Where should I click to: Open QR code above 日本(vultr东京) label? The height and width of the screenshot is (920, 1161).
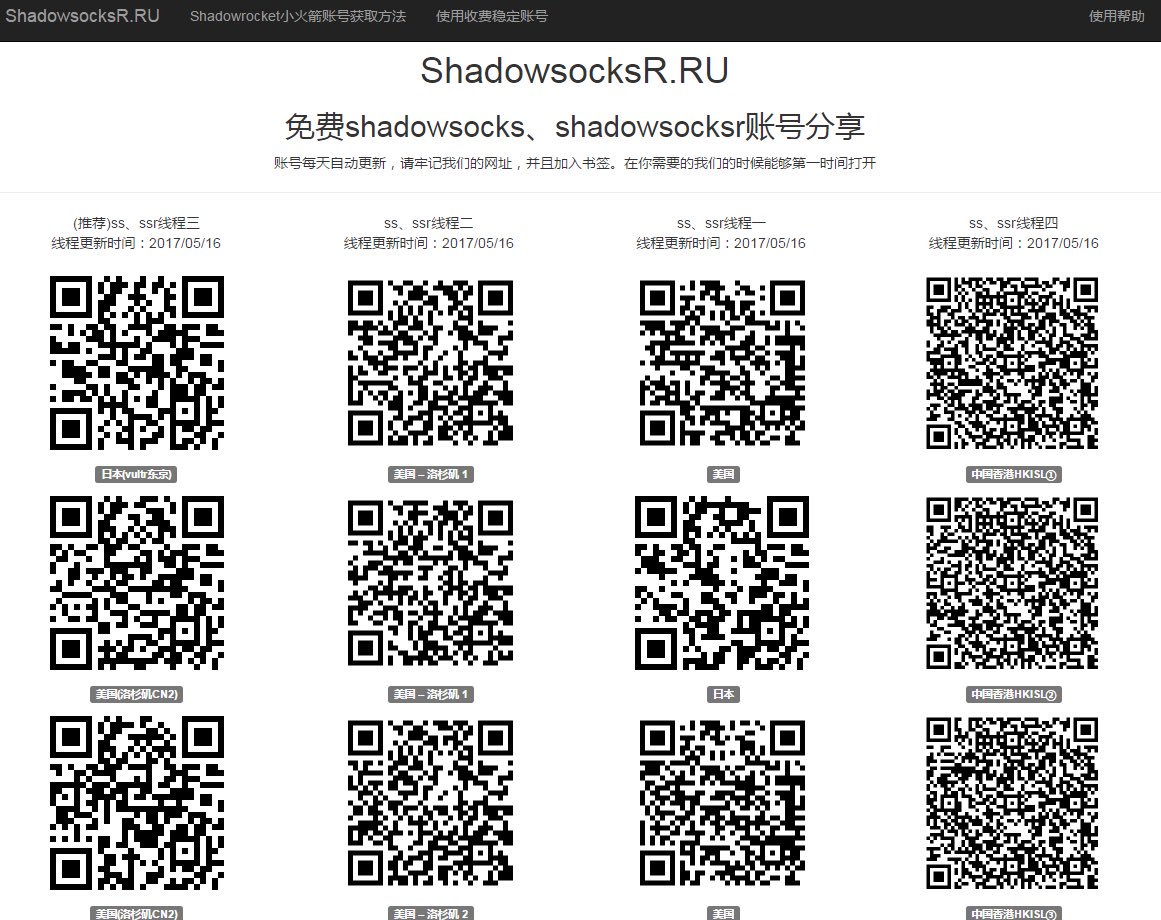[137, 363]
